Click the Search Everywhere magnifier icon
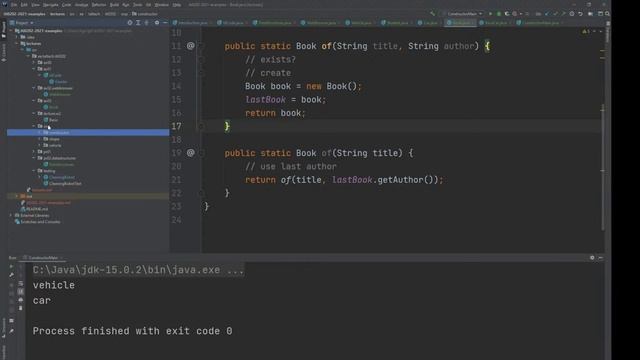 [607, 14]
